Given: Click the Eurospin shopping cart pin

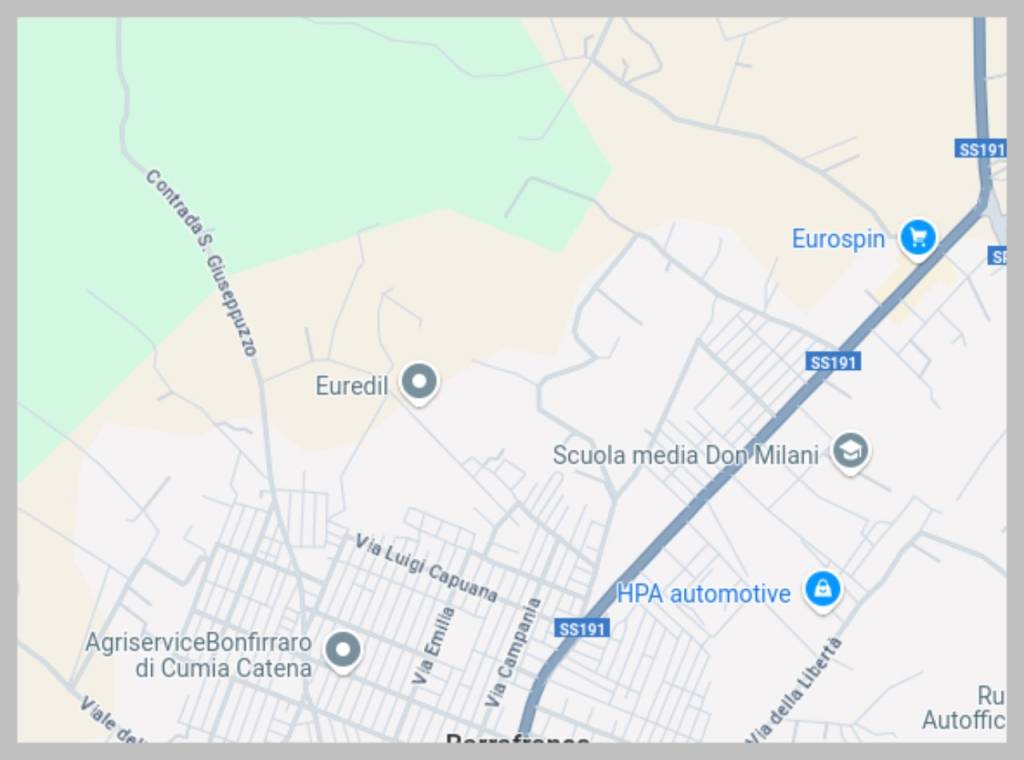Looking at the screenshot, I should [918, 239].
